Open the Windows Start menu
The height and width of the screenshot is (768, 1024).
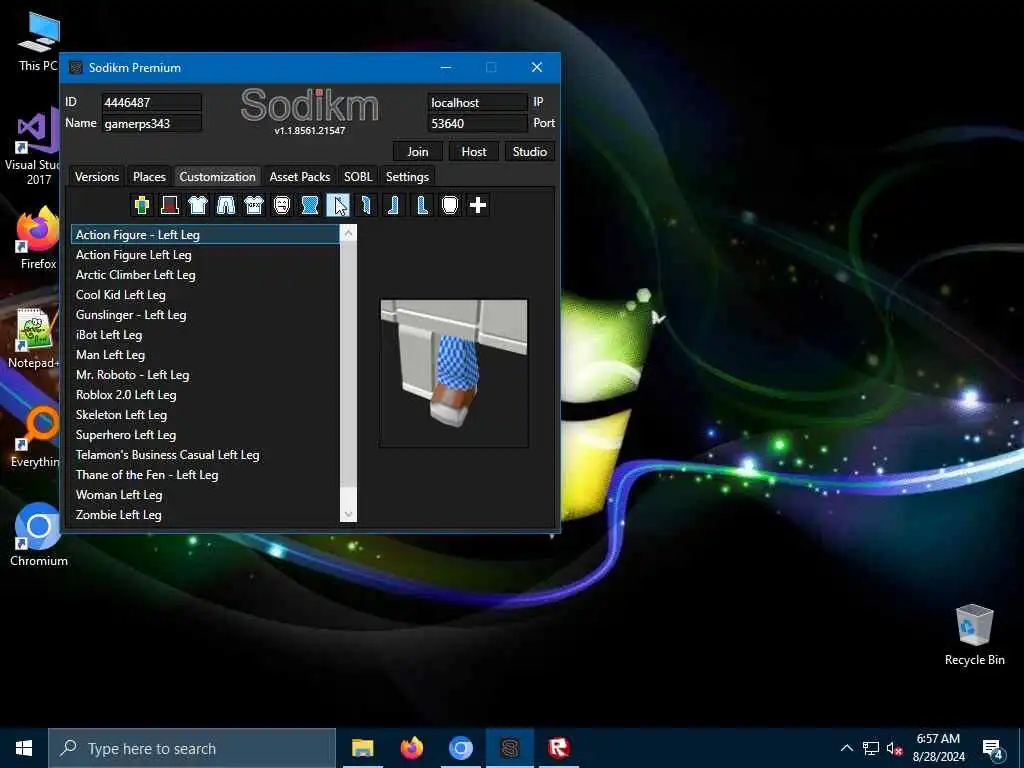pyautogui.click(x=24, y=748)
